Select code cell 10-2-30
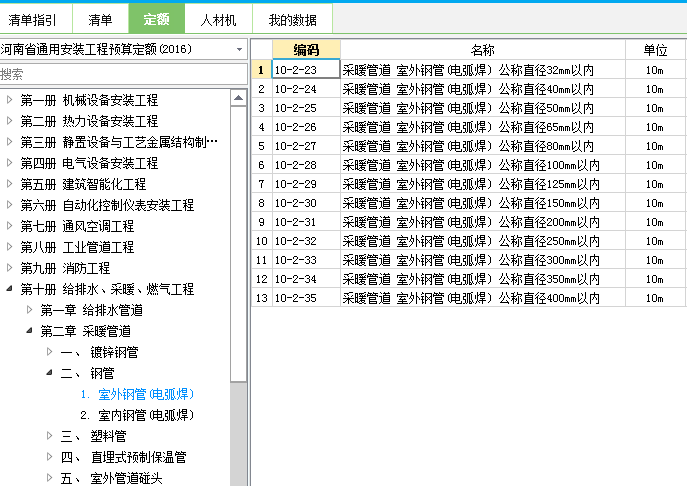This screenshot has width=687, height=486. pyautogui.click(x=306, y=203)
